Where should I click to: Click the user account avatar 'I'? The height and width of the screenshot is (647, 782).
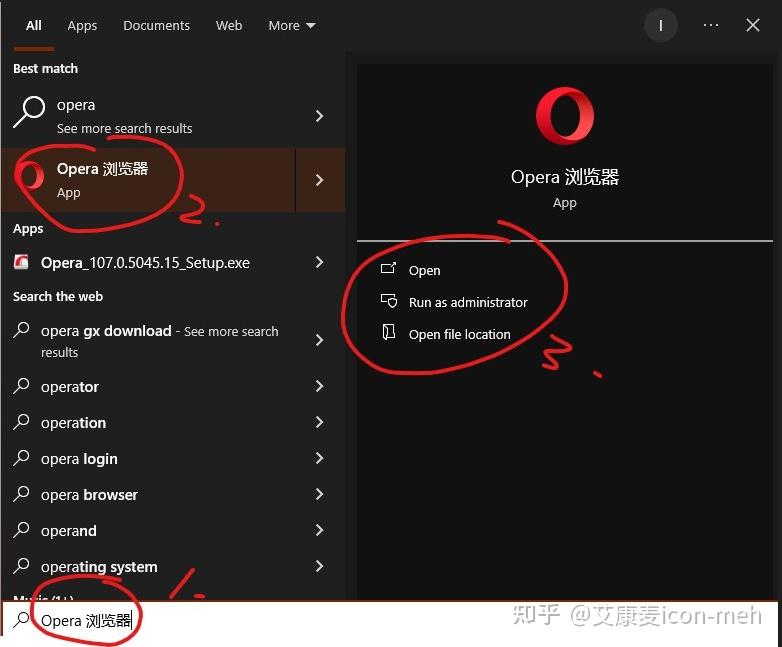660,25
